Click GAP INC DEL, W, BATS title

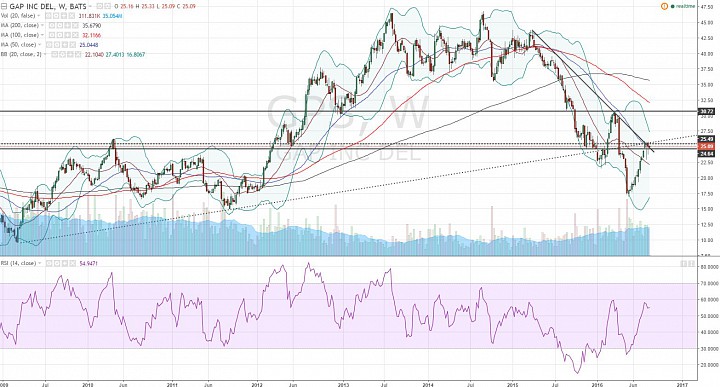[48, 6]
